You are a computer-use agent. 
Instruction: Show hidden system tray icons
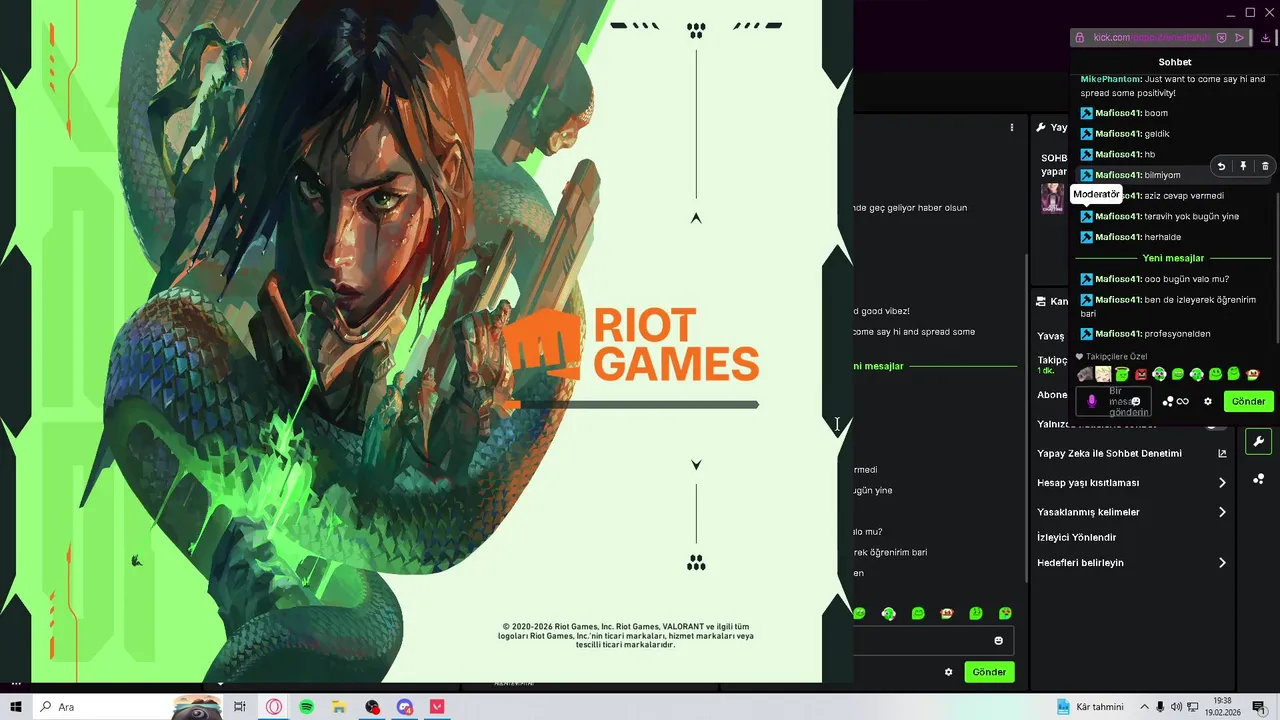(x=1144, y=707)
